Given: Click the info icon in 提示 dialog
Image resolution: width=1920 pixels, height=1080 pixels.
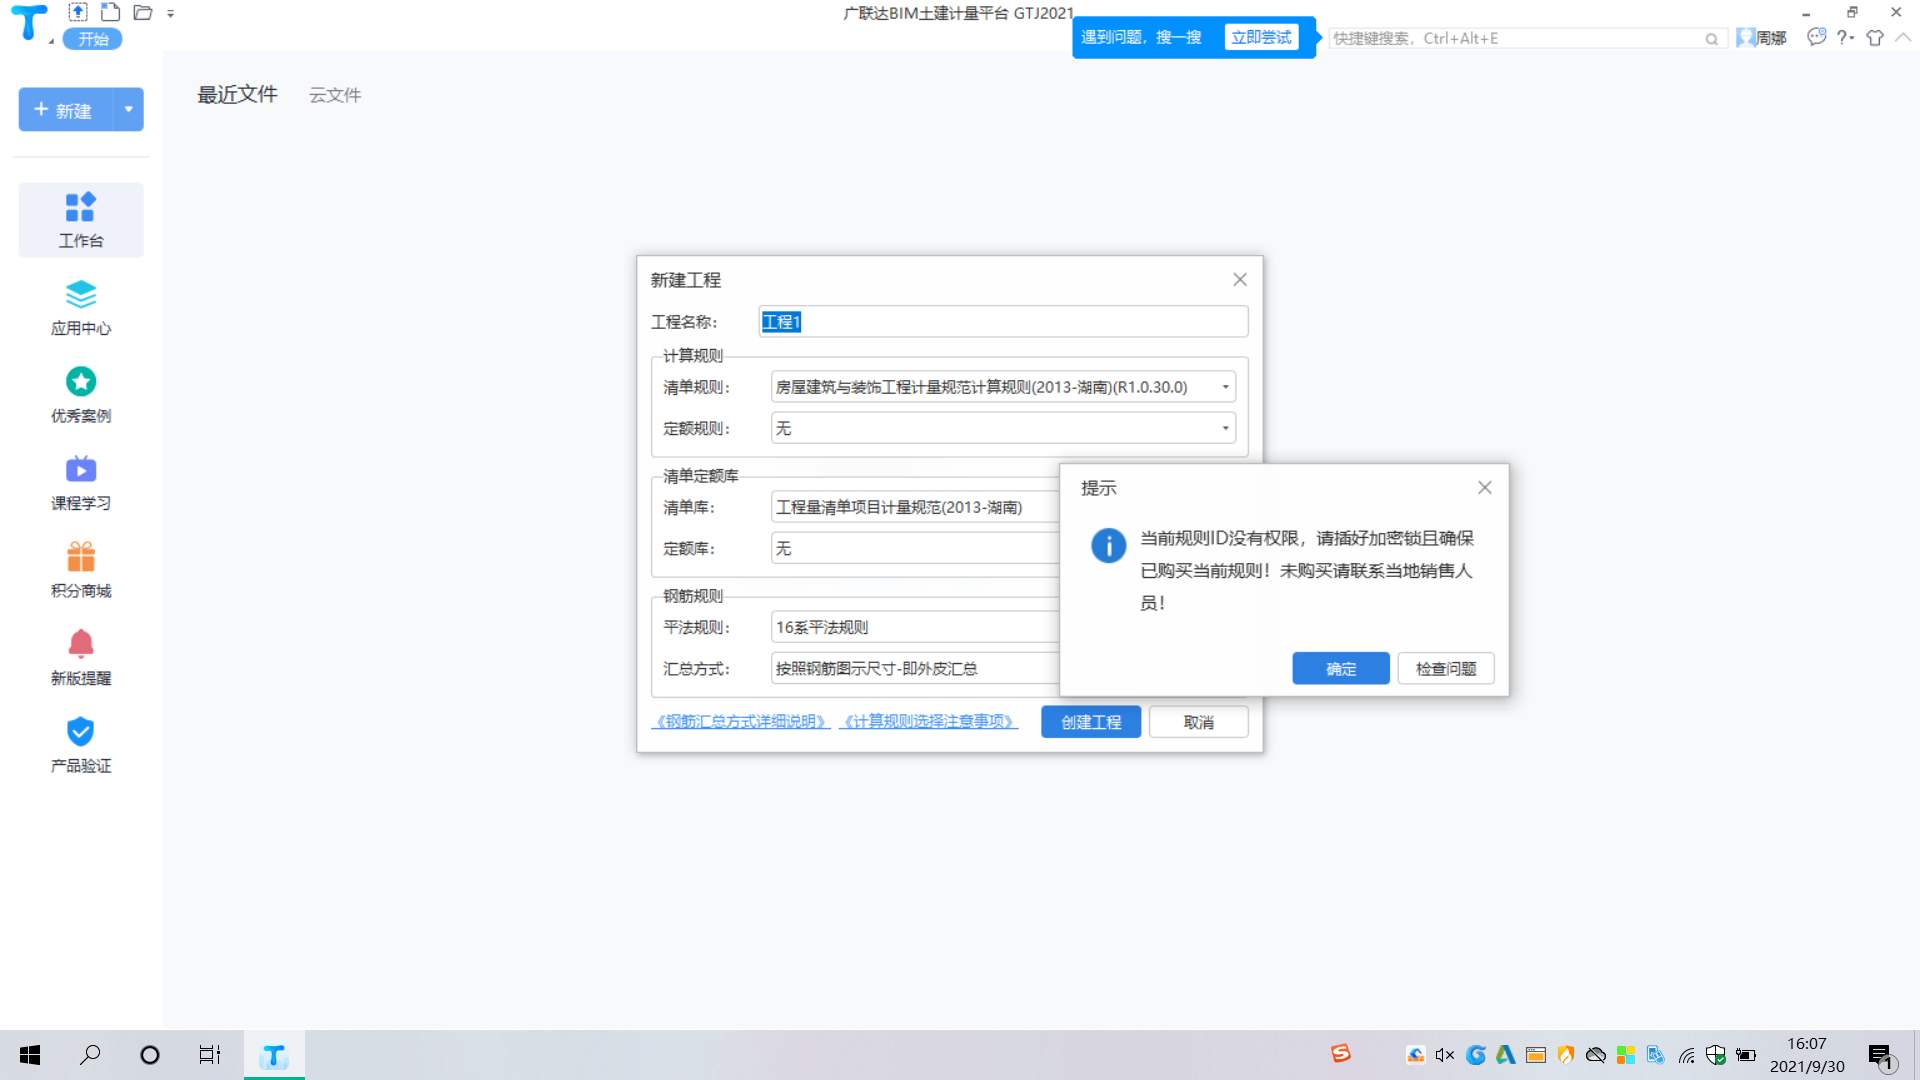Looking at the screenshot, I should (x=1108, y=545).
